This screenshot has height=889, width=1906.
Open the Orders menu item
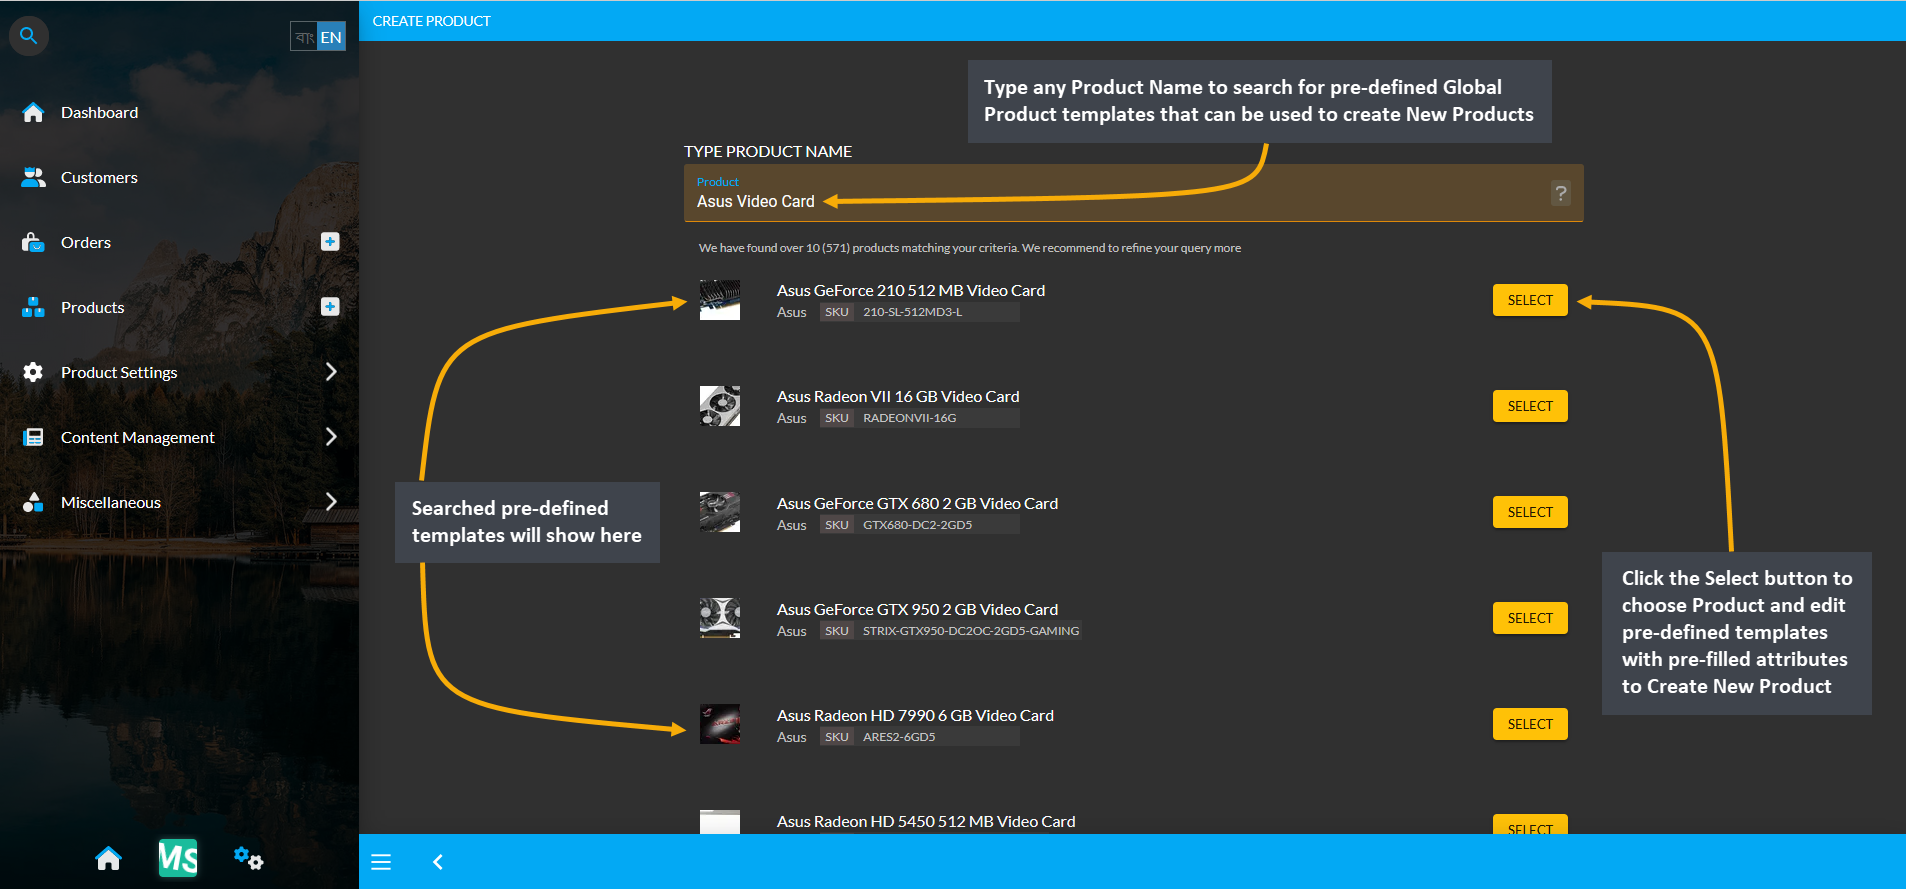coord(86,242)
